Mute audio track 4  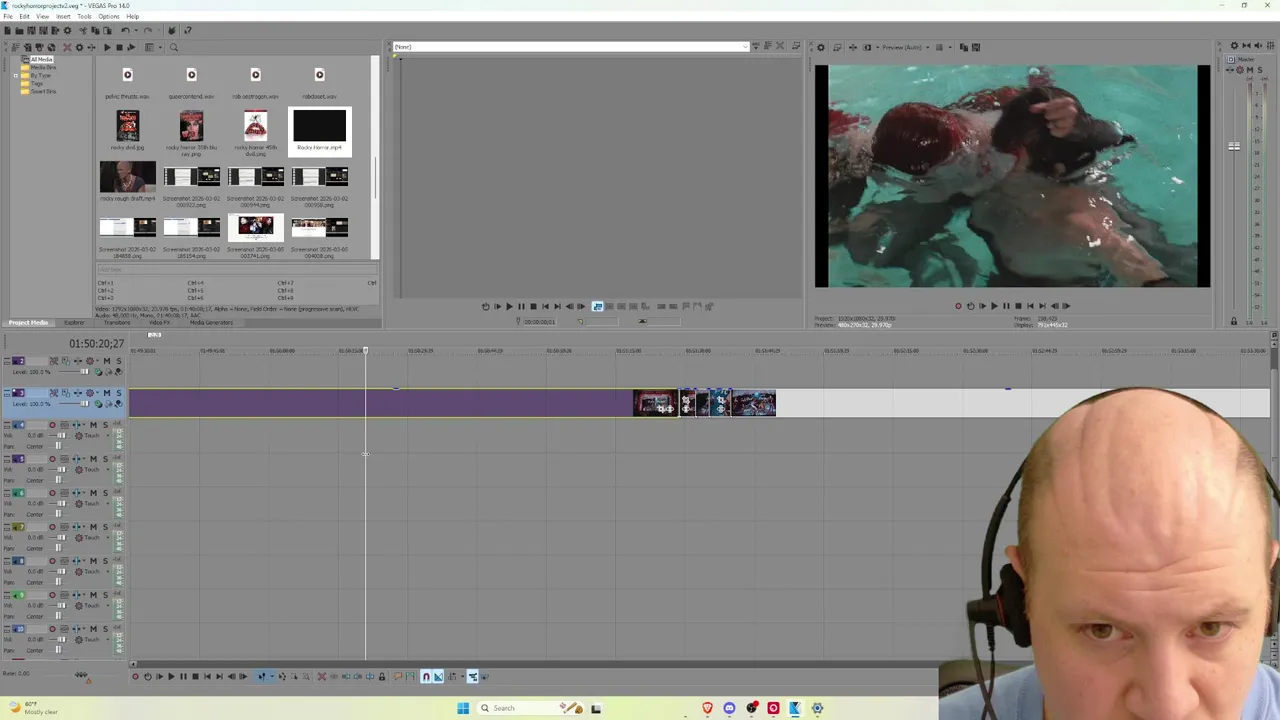click(94, 425)
